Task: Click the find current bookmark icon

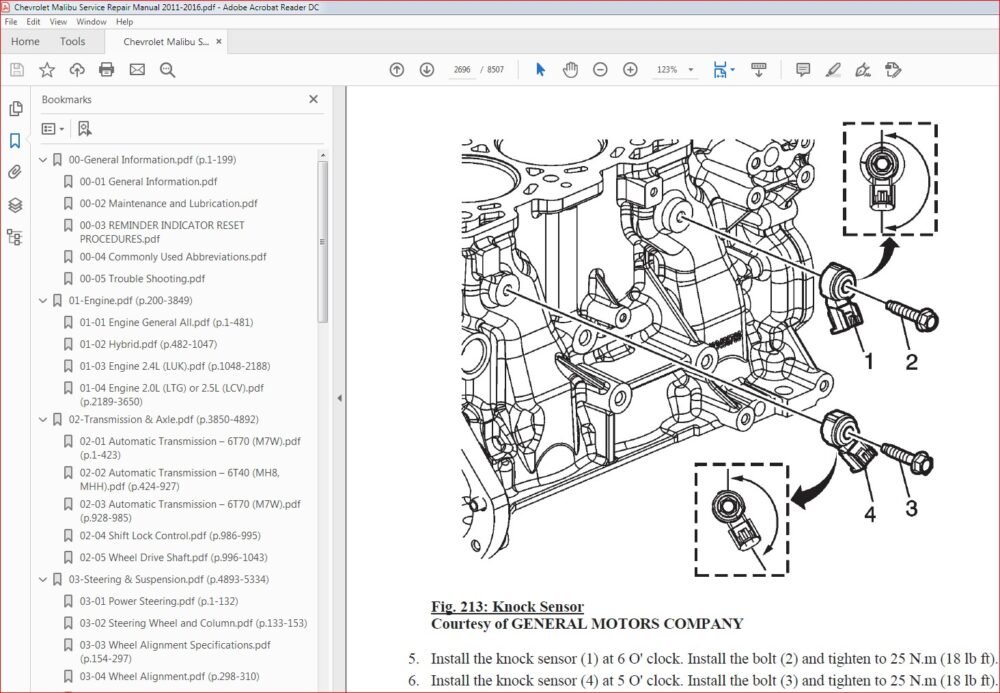Action: [84, 129]
